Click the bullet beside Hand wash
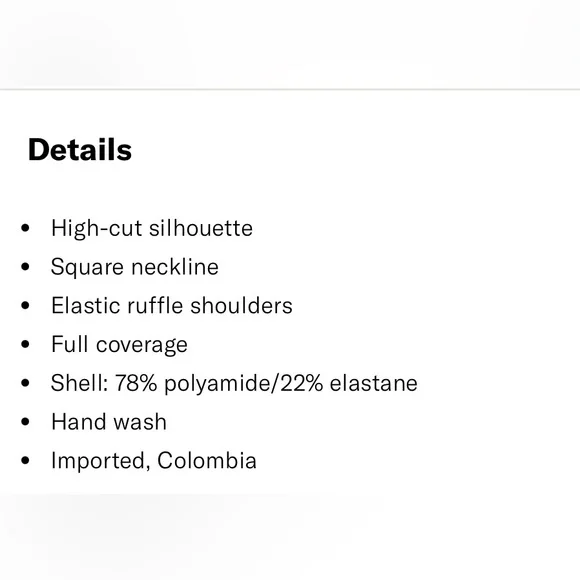Image resolution: width=580 pixels, height=580 pixels. coord(25,422)
